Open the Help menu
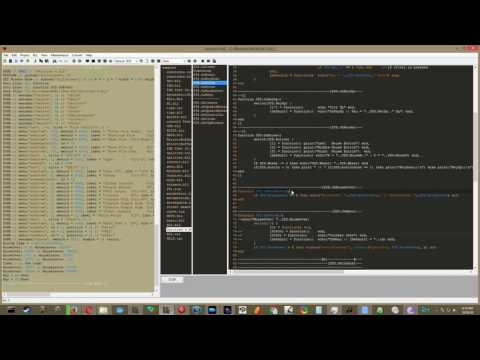The width and height of the screenshot is (480, 360). 89,55
